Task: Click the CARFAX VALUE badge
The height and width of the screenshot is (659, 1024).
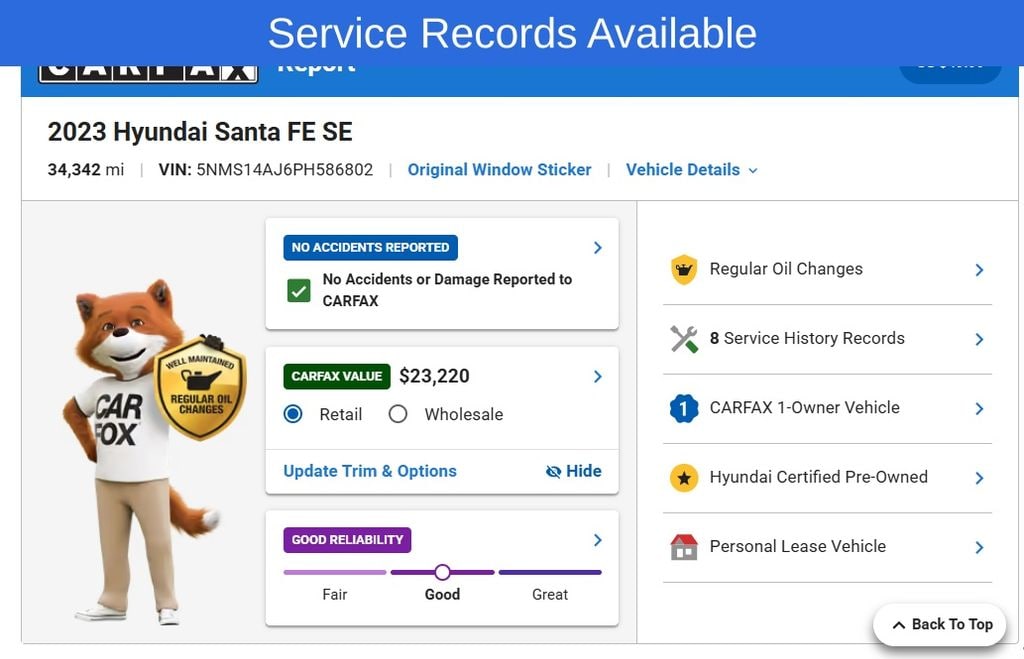Action: click(x=336, y=376)
